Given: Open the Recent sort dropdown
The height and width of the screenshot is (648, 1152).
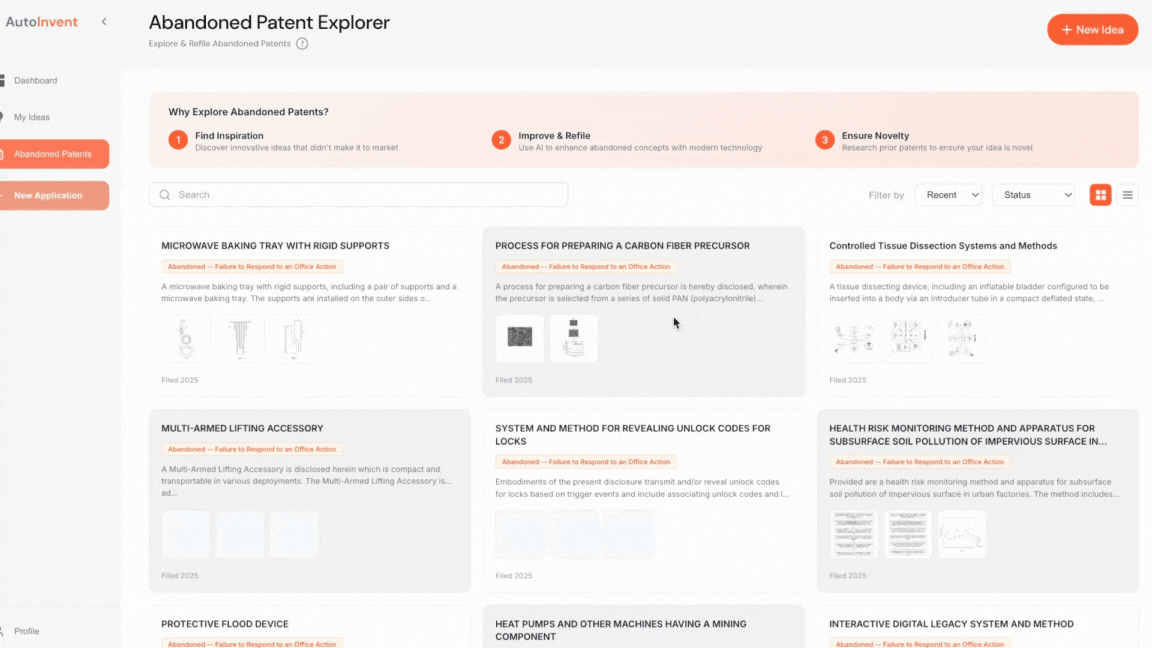Looking at the screenshot, I should tap(947, 194).
